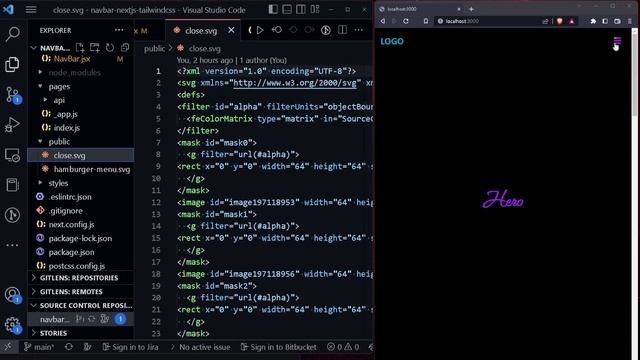Open package-lock.json file
Image resolution: width=640 pixels, height=360 pixels.
point(81,238)
